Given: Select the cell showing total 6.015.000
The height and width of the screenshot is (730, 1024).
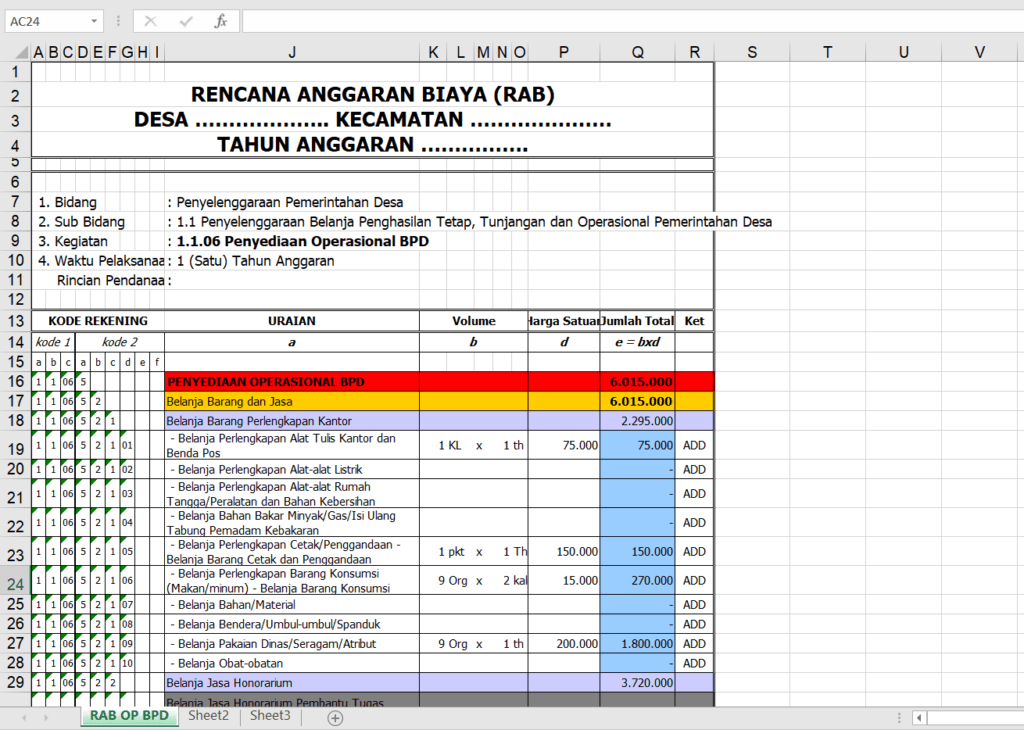Looking at the screenshot, I should [637, 382].
